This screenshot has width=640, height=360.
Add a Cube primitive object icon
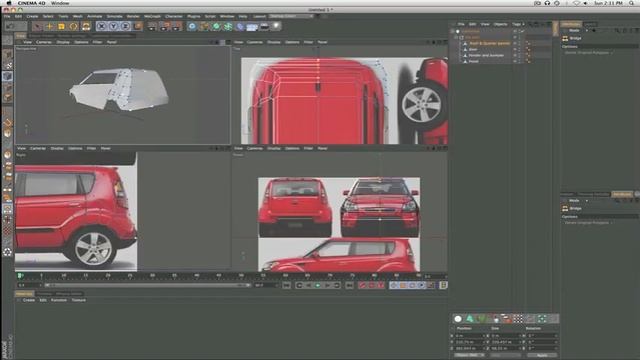point(192,27)
